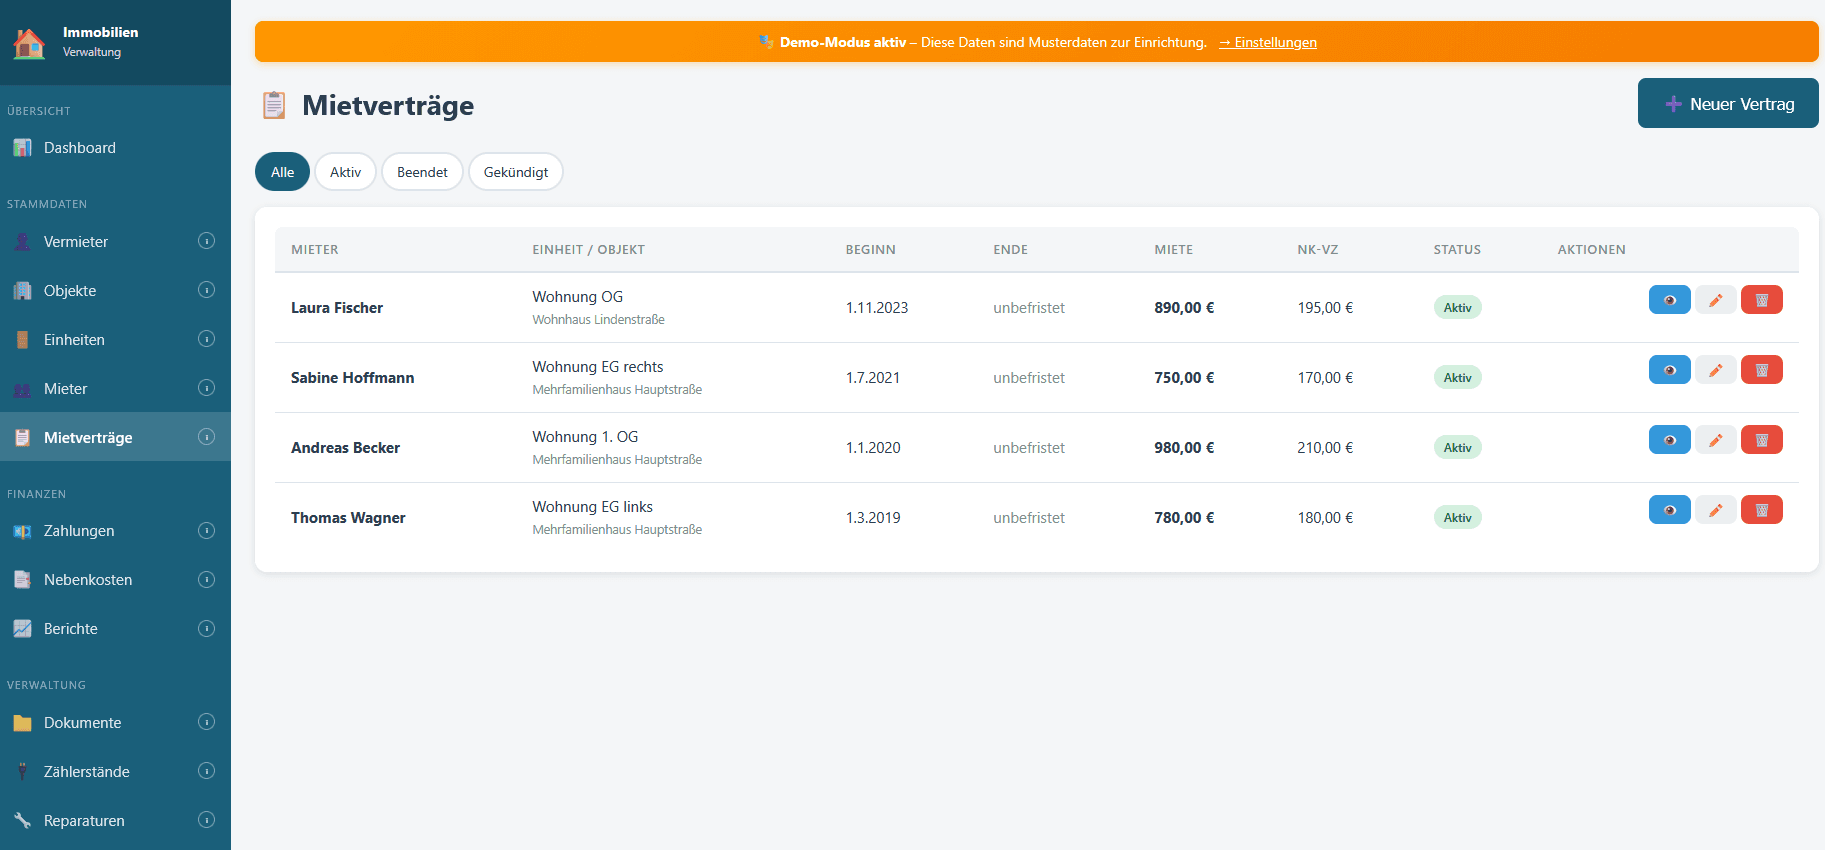Select the Beendet filter pill
The image size is (1825, 850).
(422, 172)
